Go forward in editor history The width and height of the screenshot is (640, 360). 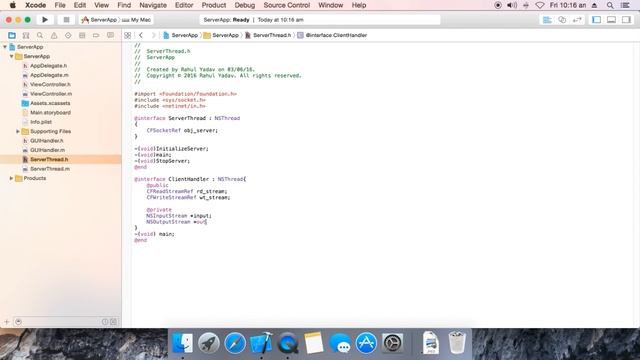[153, 36]
